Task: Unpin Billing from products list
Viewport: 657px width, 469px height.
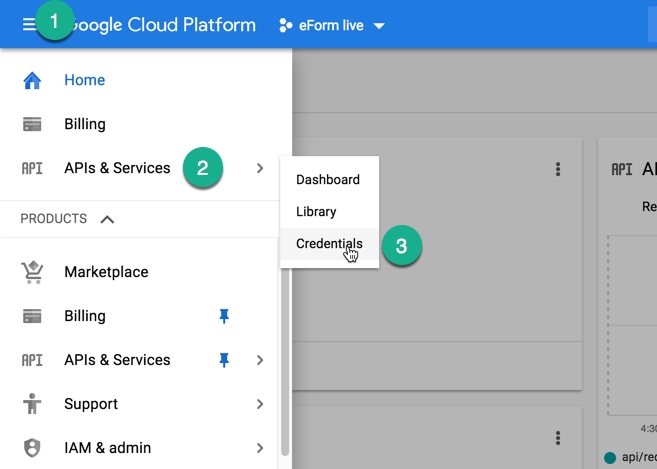Action: click(224, 316)
